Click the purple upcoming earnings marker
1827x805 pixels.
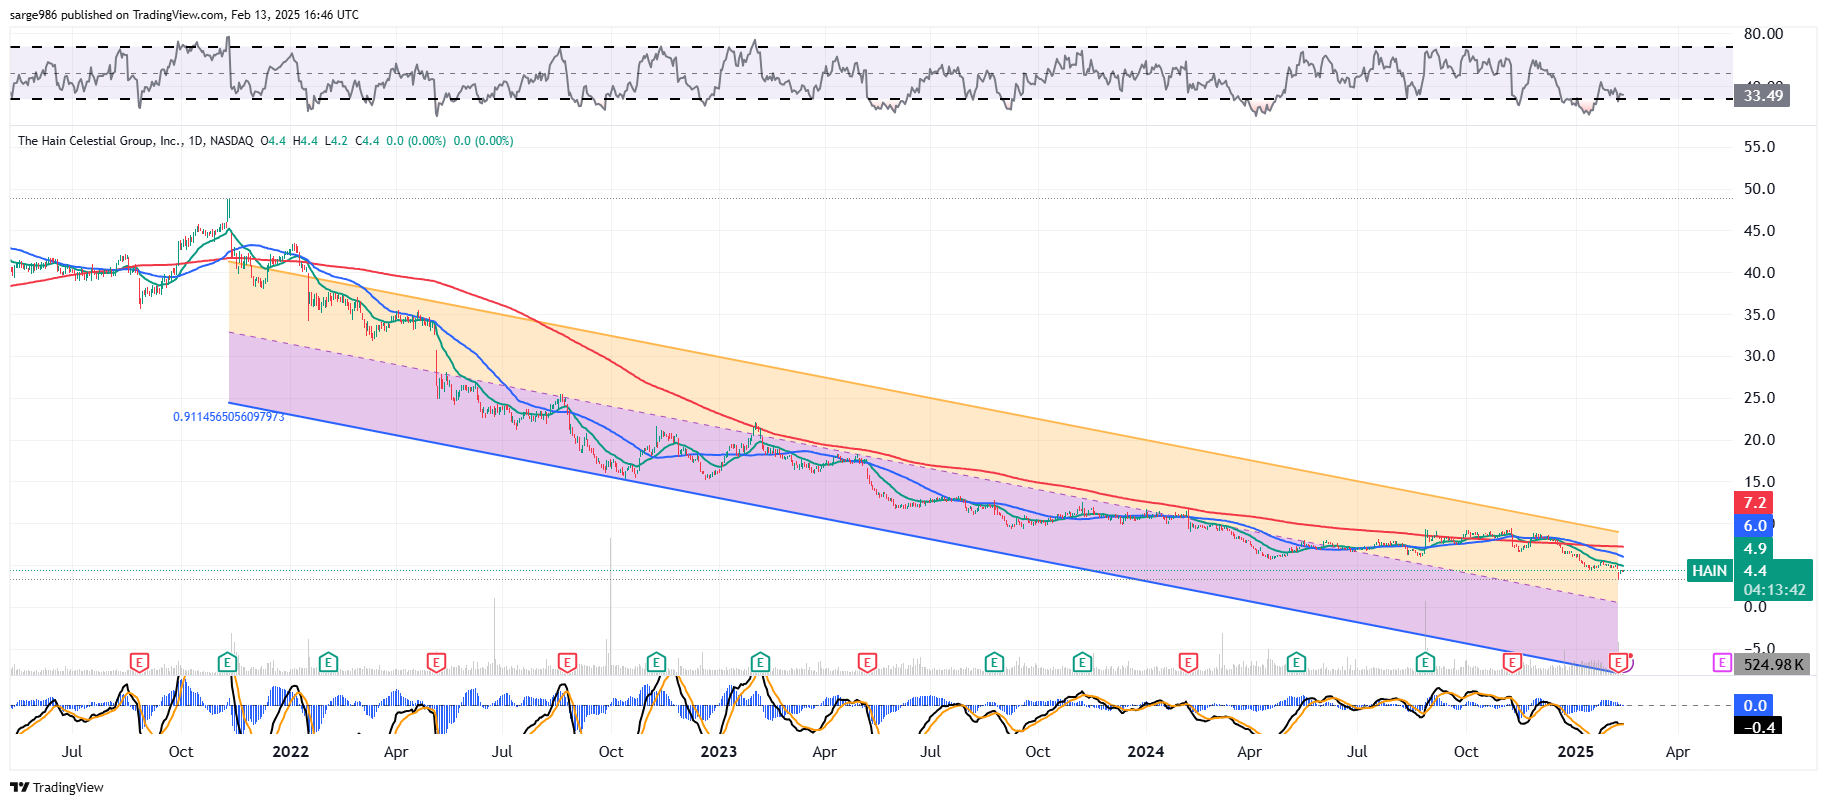1721,662
